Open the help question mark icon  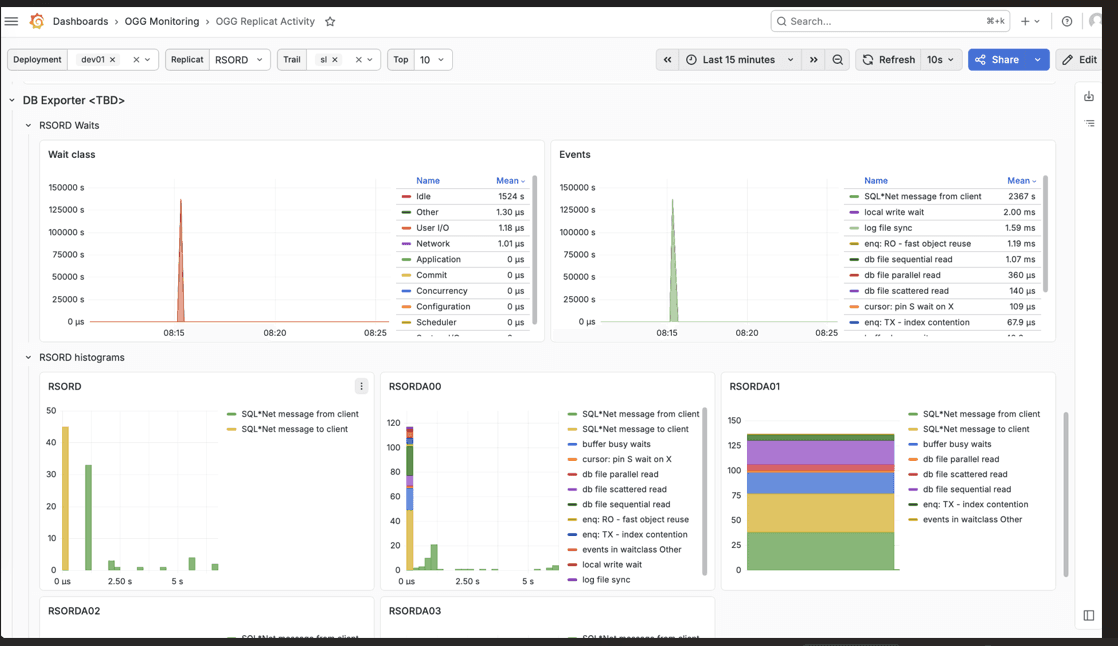[x=1067, y=21]
